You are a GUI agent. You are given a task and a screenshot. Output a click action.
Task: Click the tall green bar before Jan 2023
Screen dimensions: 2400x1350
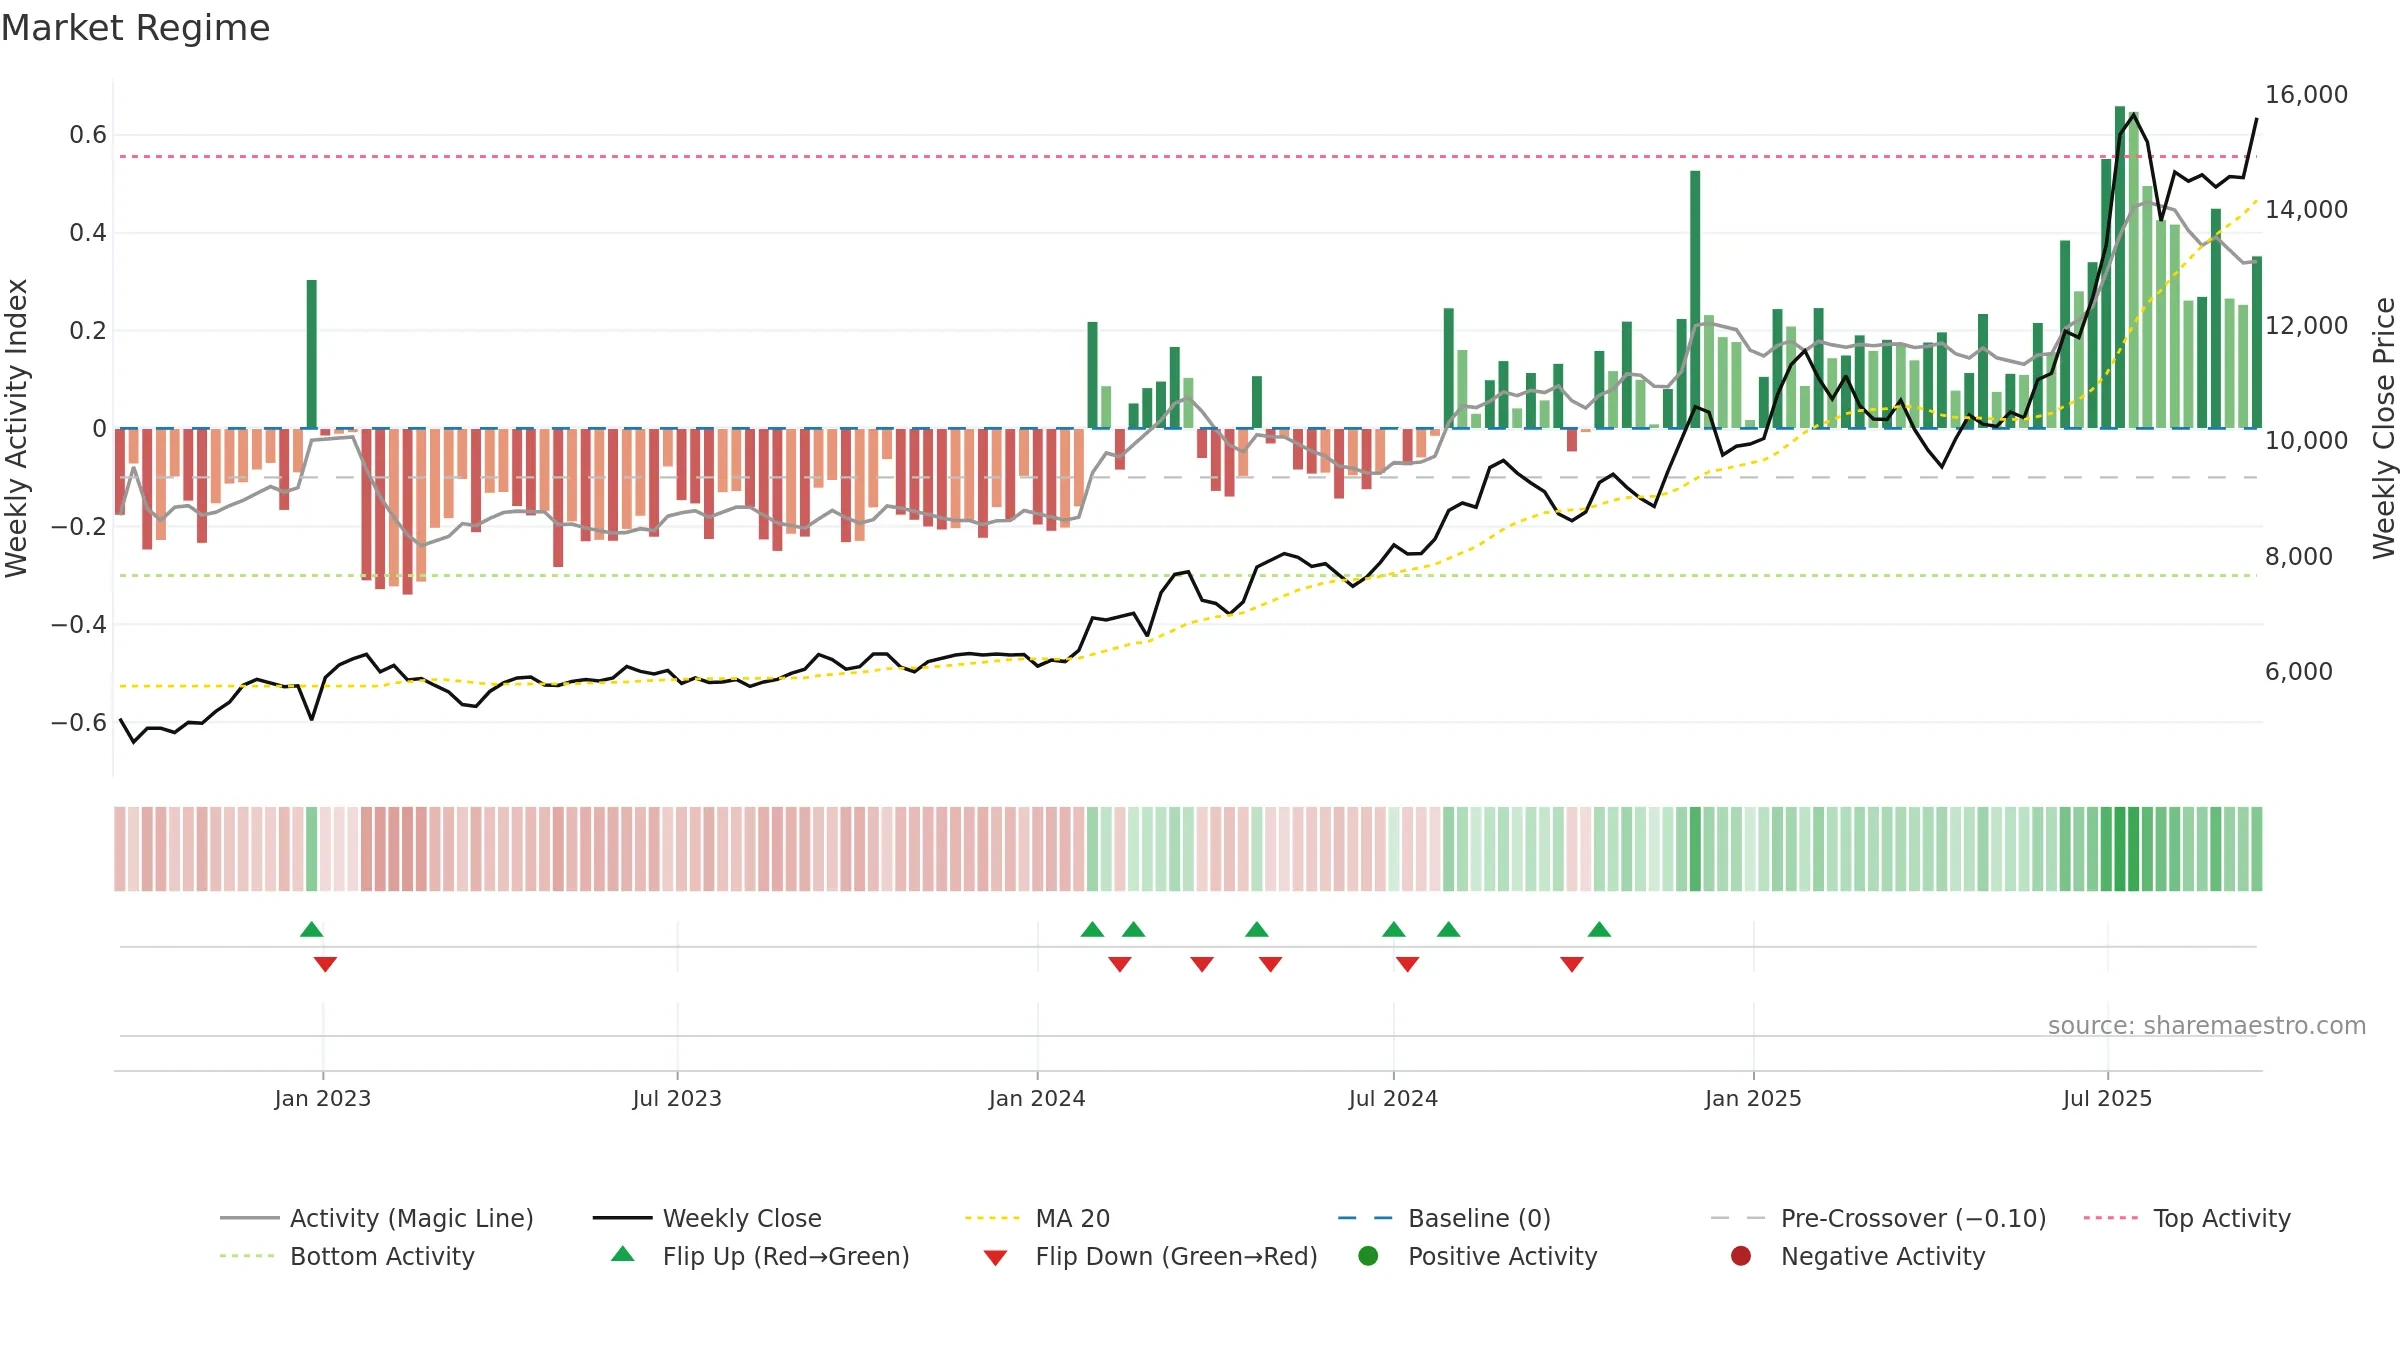[x=311, y=354]
